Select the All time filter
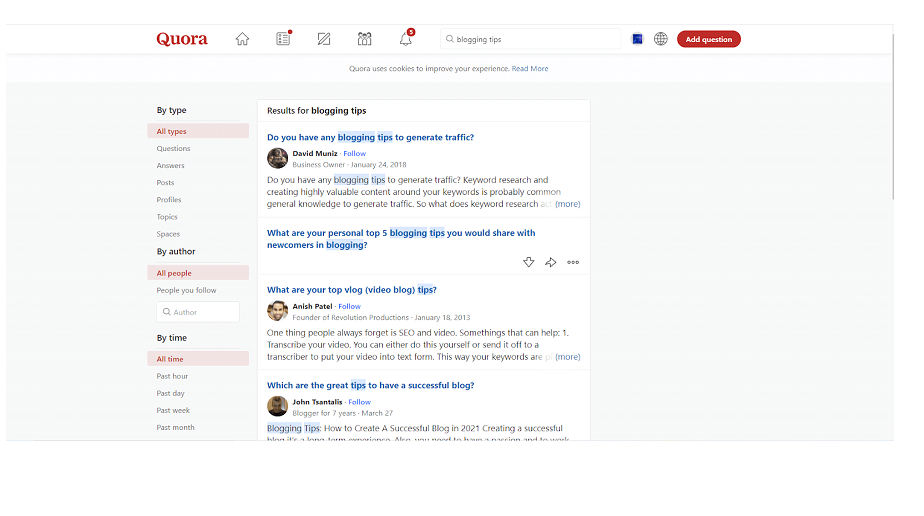This screenshot has width=924, height=516. pos(198,359)
